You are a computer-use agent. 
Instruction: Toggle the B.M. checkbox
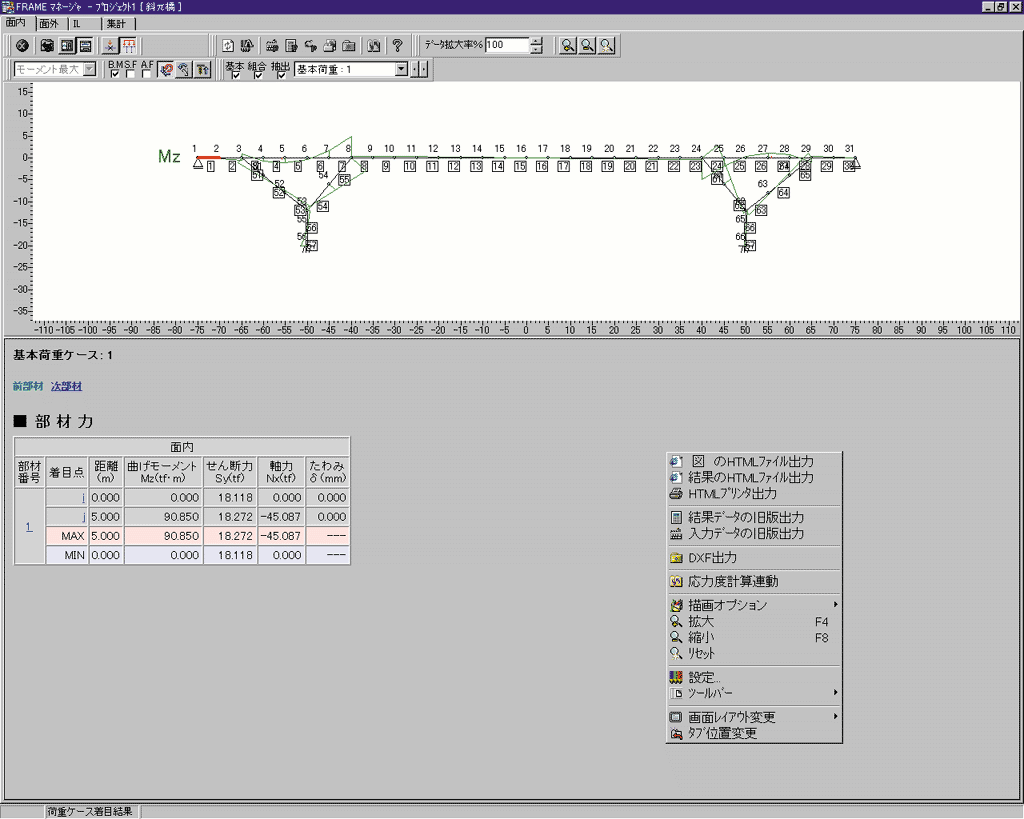pos(115,74)
